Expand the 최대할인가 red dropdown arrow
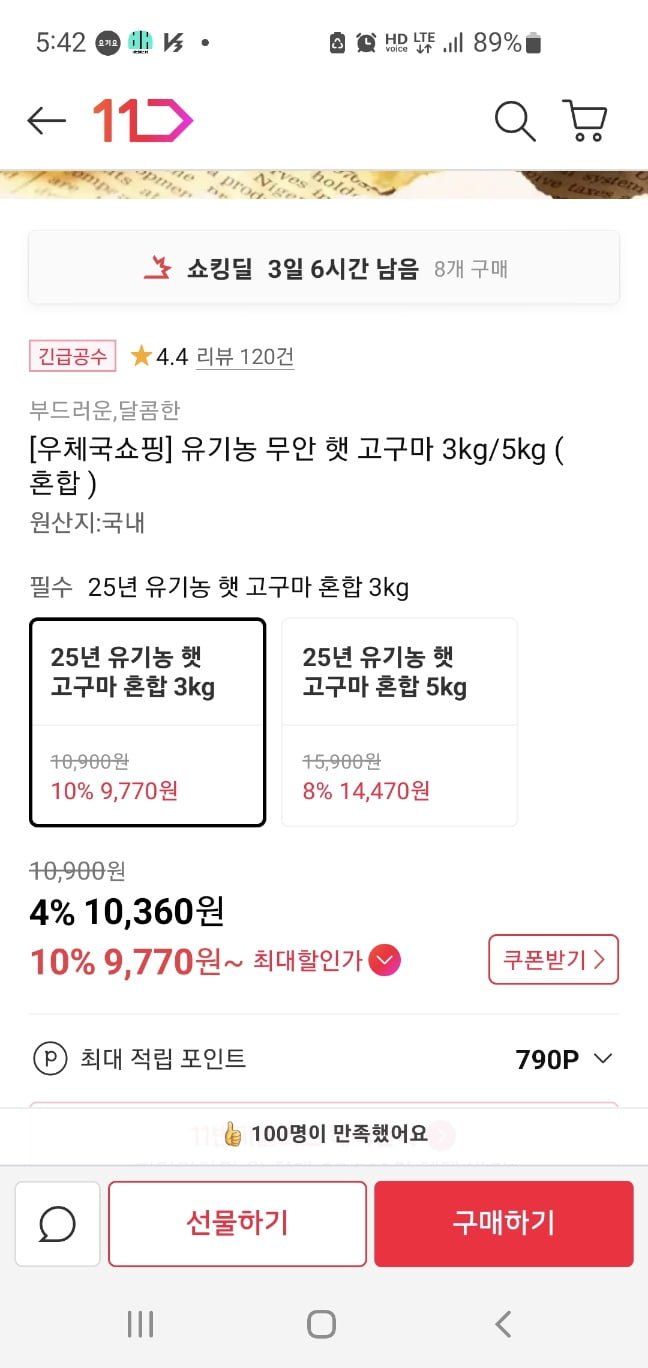 (385, 961)
